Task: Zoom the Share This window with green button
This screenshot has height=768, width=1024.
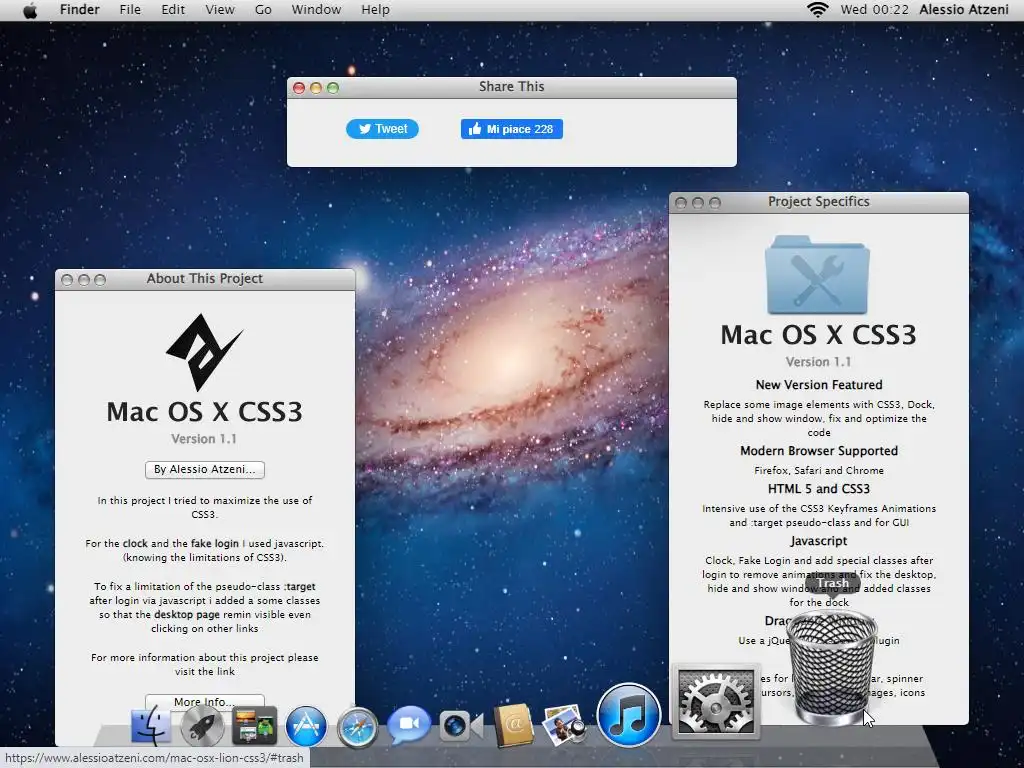Action: 333,88
